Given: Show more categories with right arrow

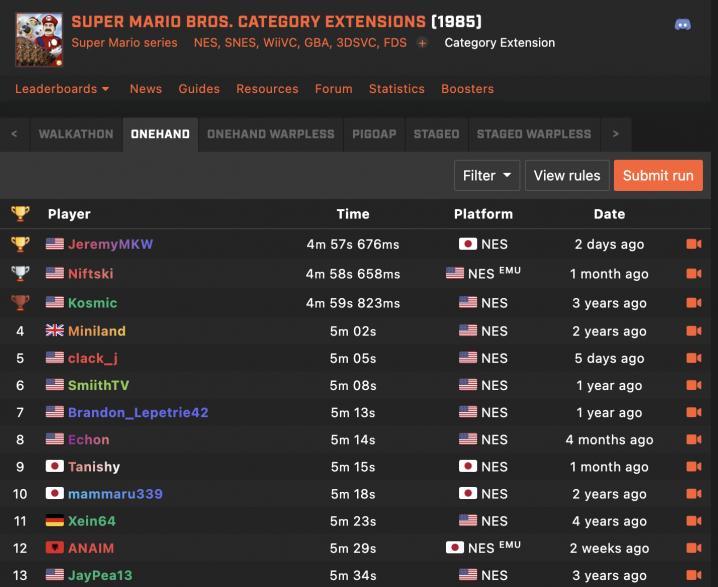Looking at the screenshot, I should point(615,134).
